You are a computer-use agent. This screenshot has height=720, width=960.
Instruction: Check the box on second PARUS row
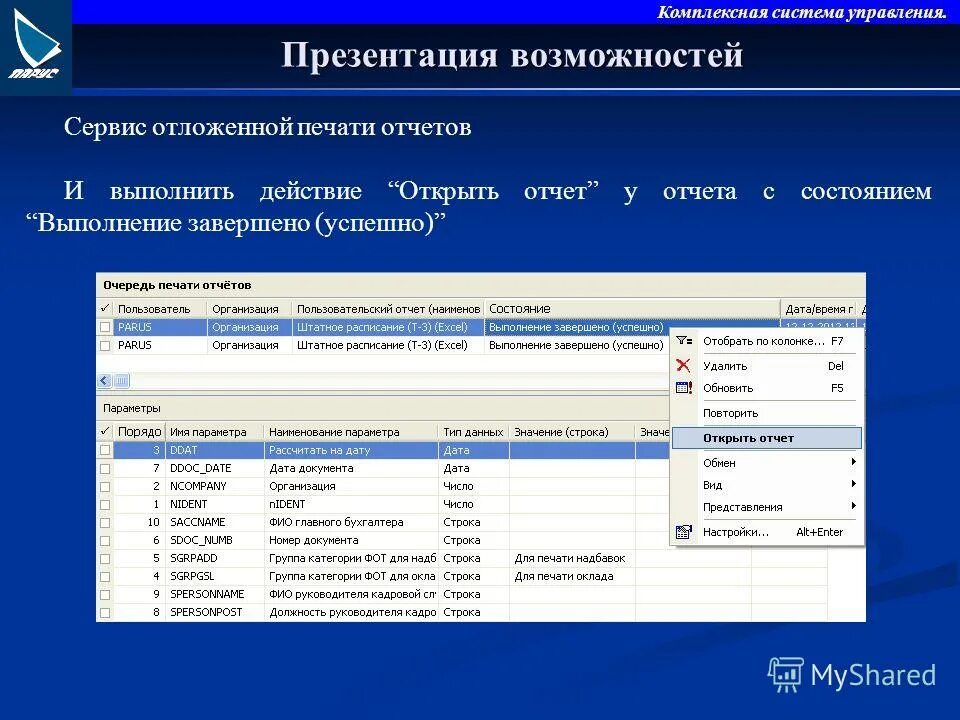(103, 343)
